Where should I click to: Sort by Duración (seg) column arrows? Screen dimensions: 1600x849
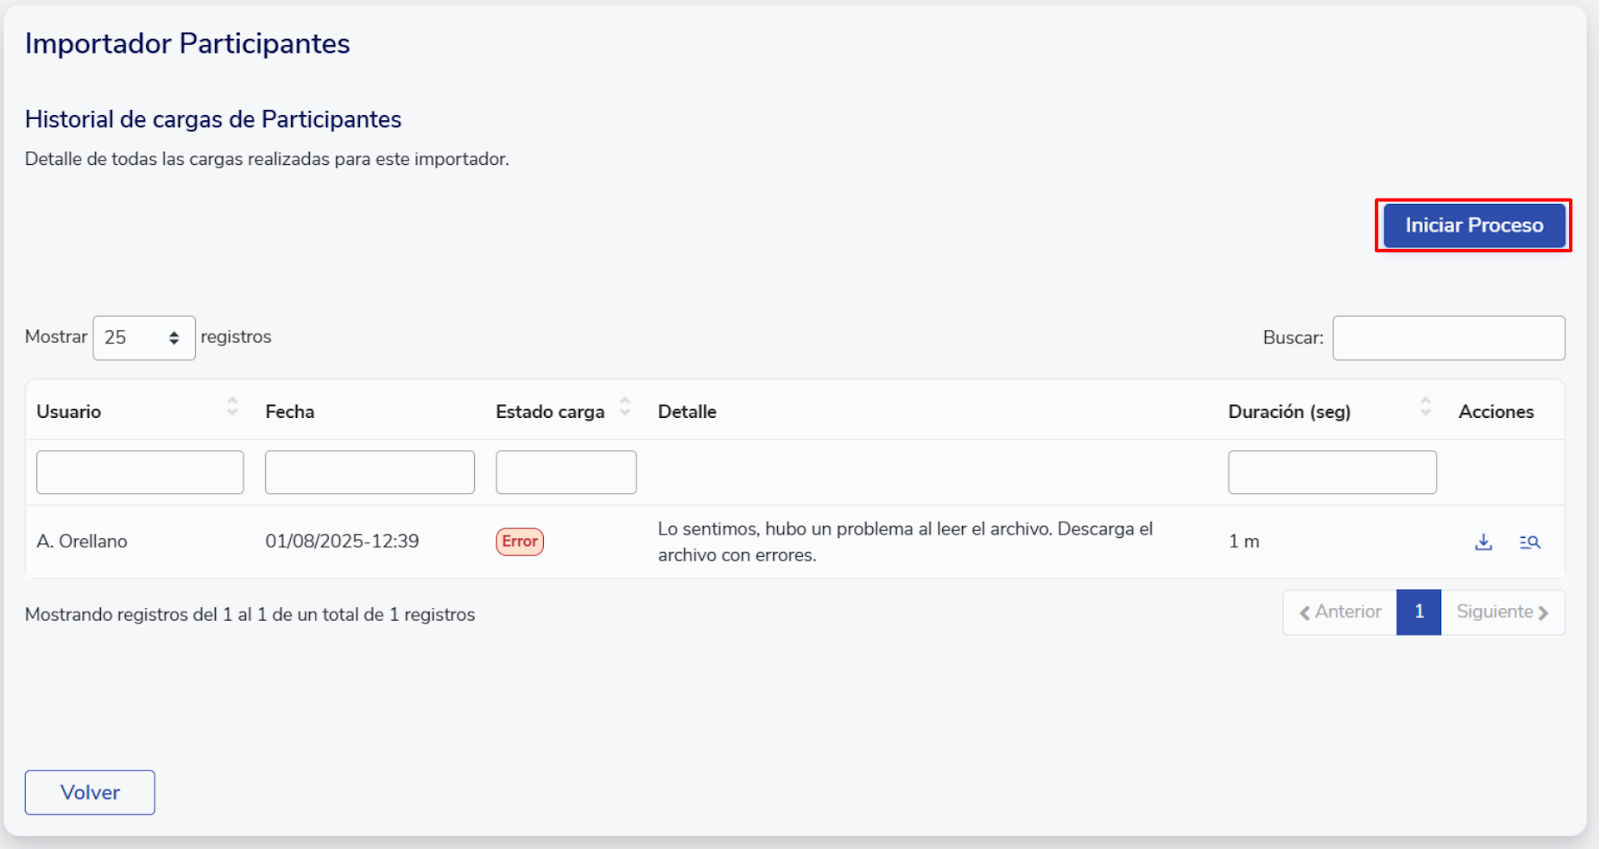point(1425,407)
